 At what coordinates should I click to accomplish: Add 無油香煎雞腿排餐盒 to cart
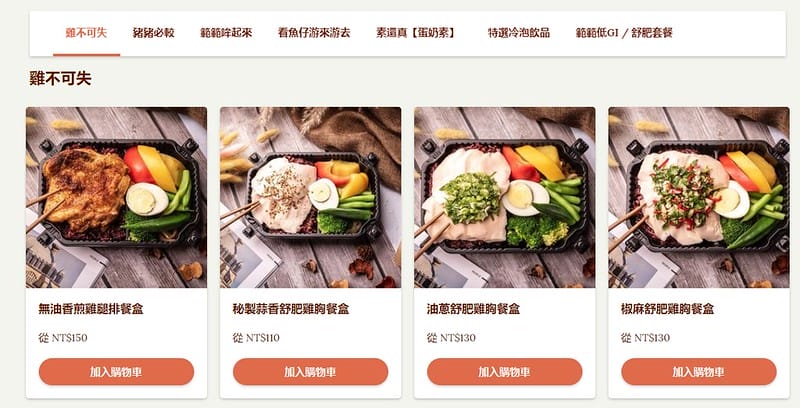coord(116,372)
